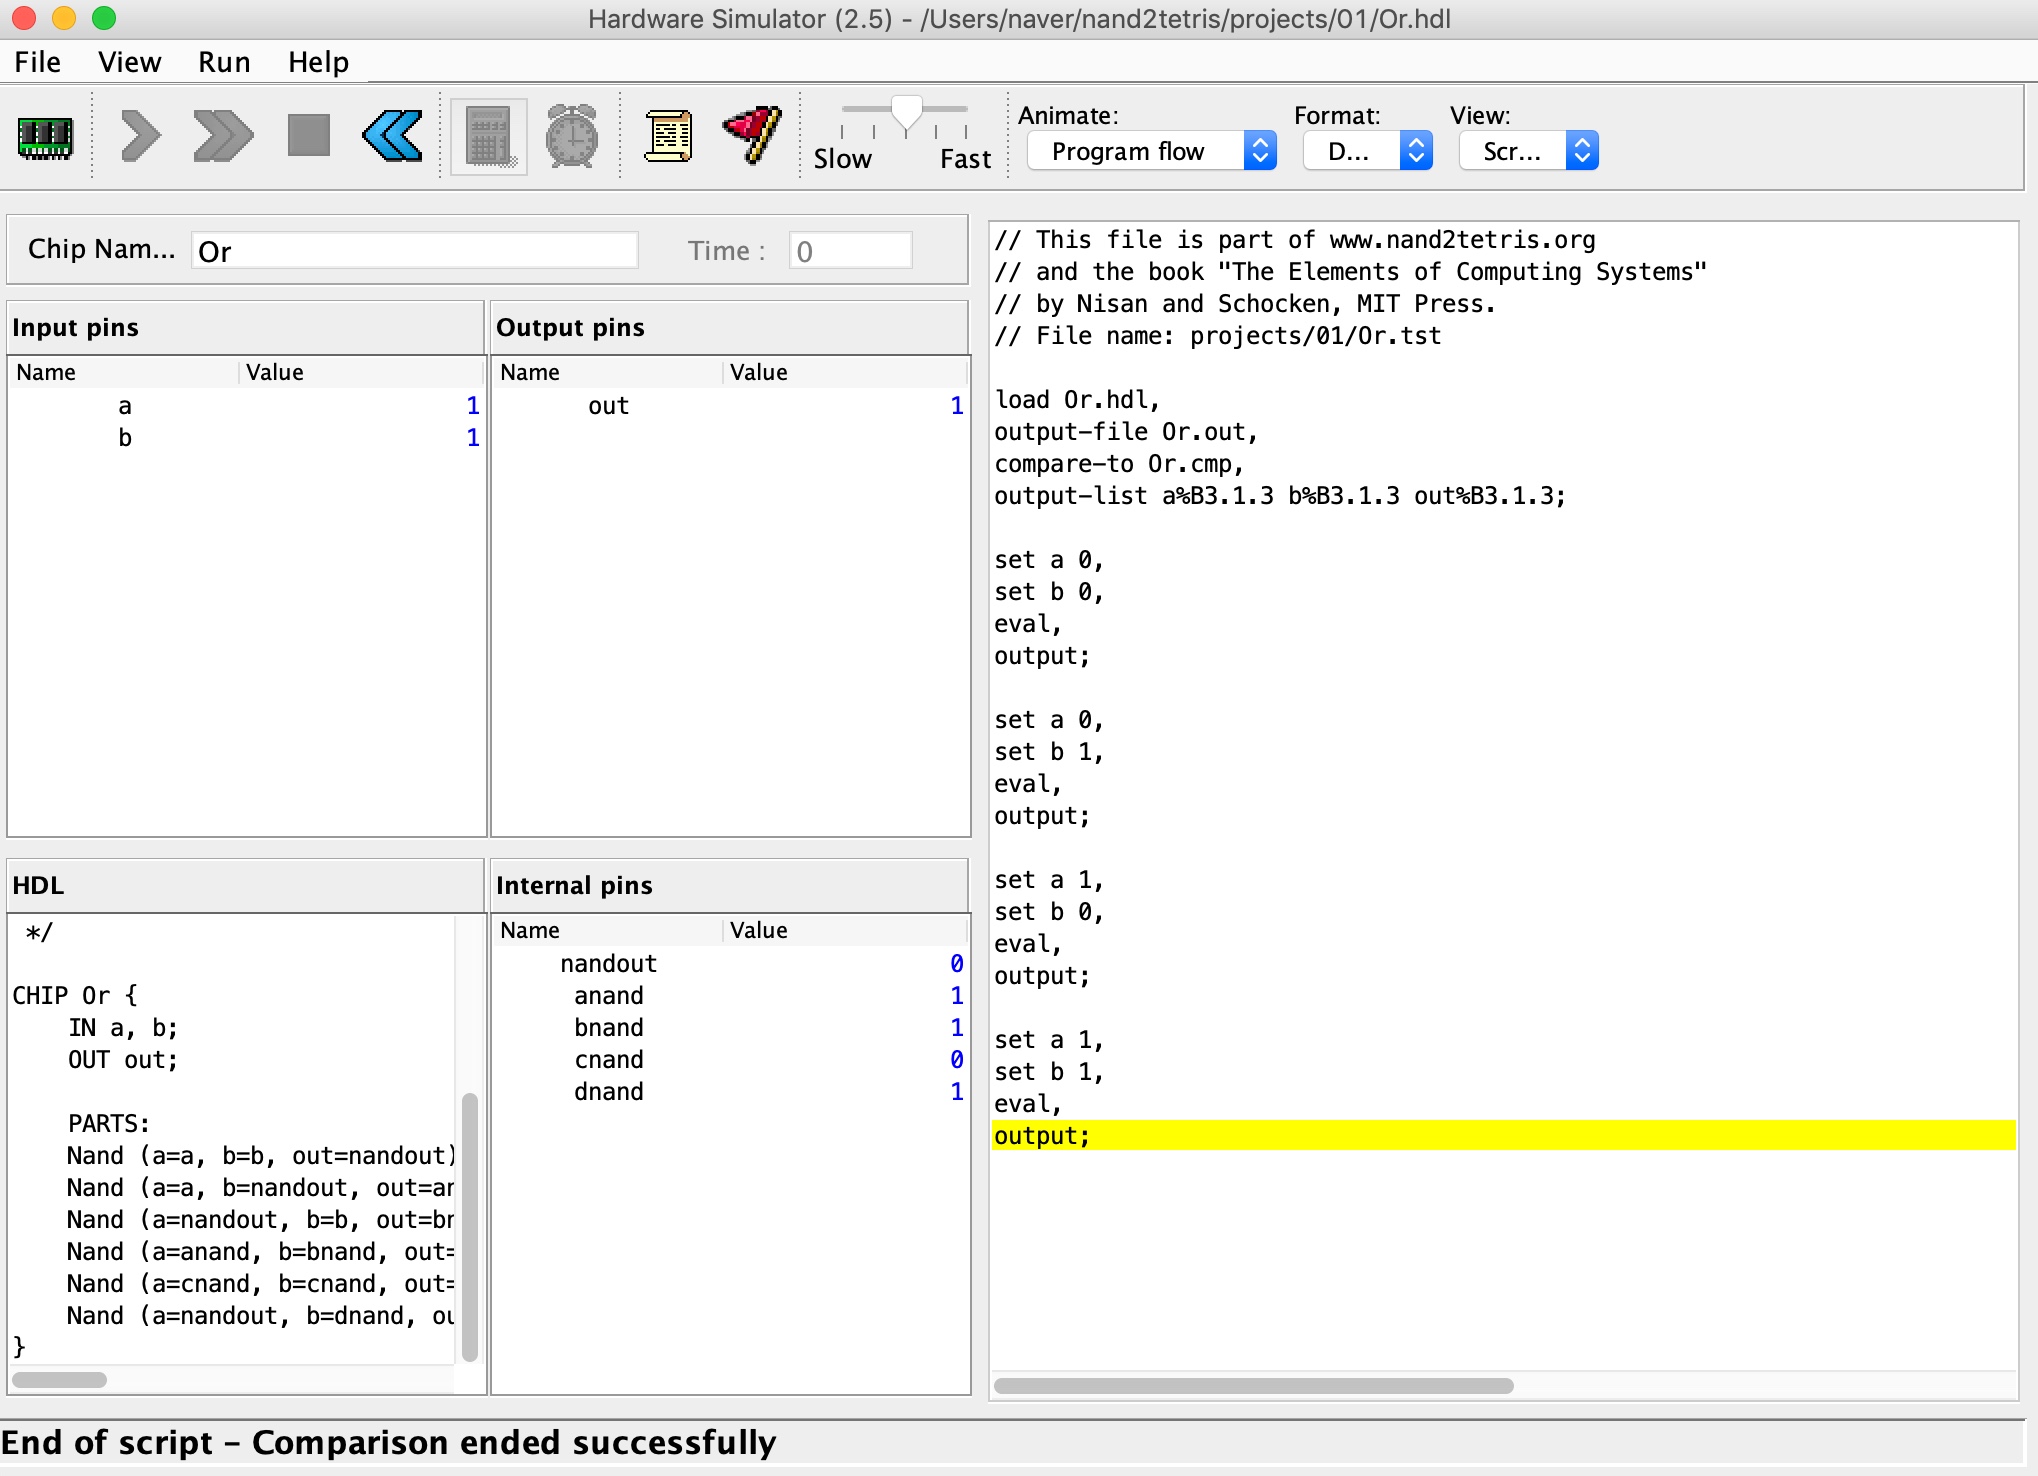The image size is (2038, 1476).
Task: Click the Input pins Name column header
Action: 124,372
